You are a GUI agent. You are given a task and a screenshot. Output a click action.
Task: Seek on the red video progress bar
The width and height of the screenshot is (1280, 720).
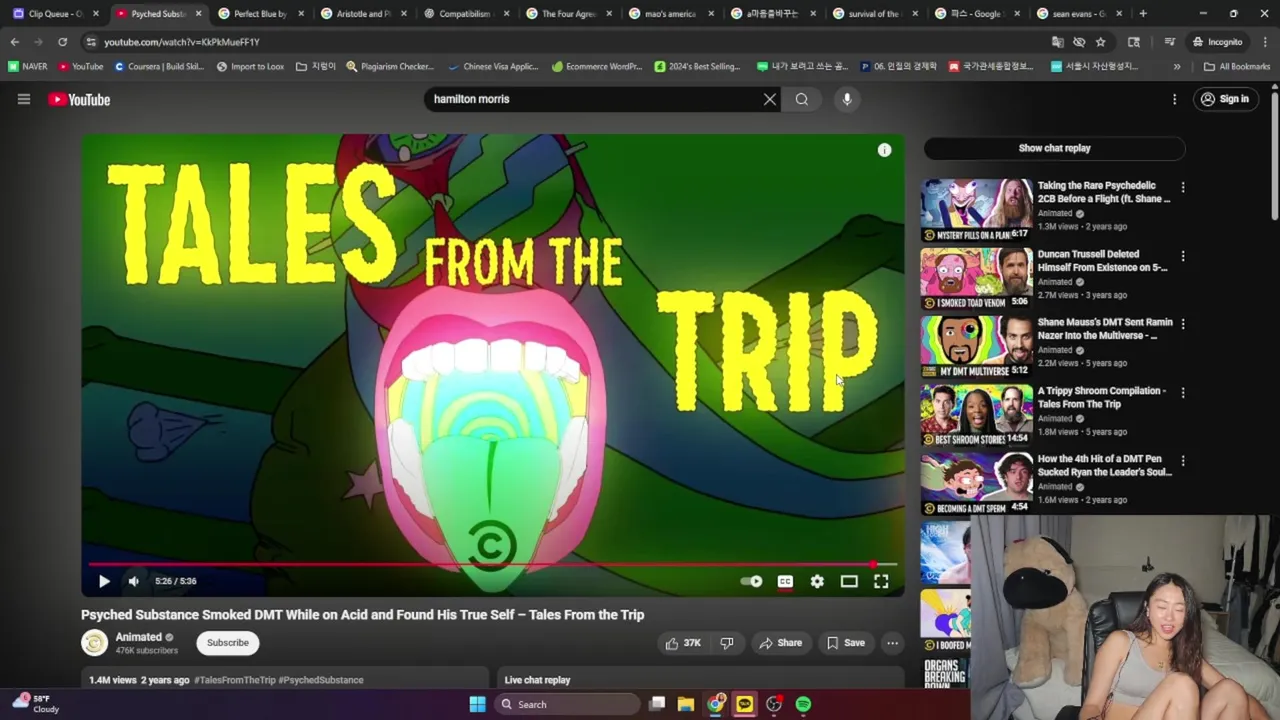492,564
